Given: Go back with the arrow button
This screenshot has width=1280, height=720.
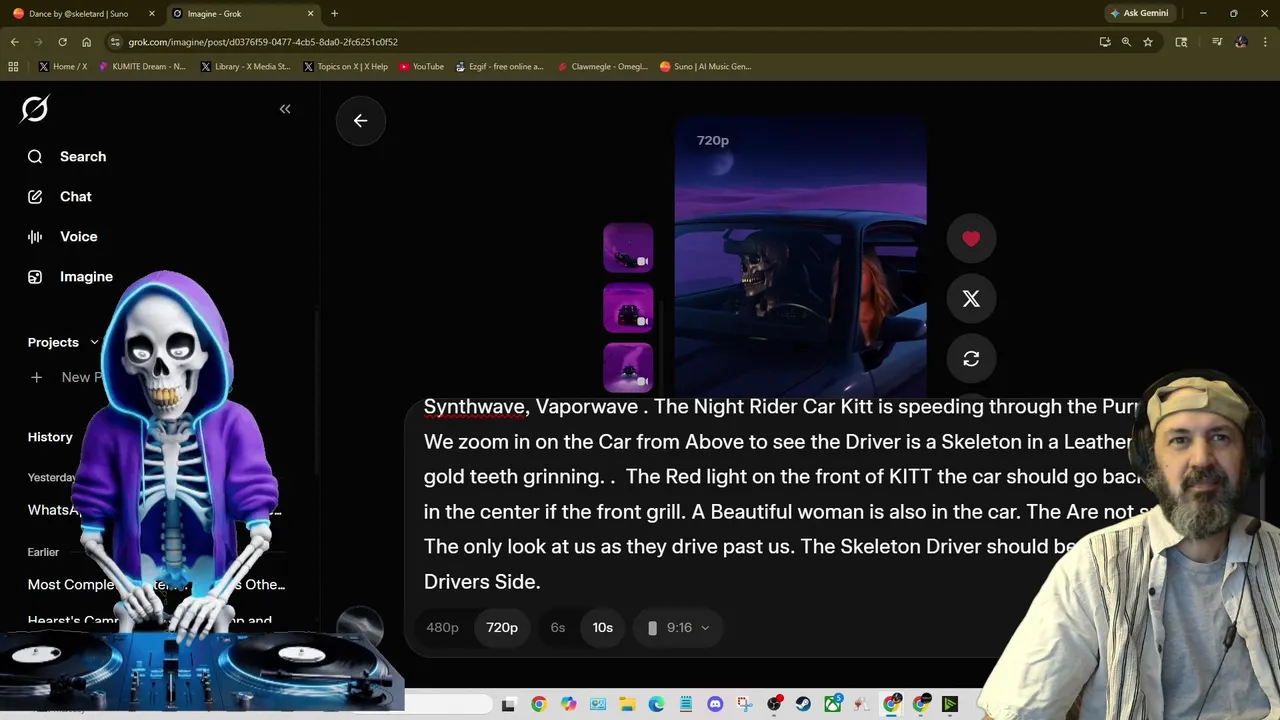Looking at the screenshot, I should (360, 120).
